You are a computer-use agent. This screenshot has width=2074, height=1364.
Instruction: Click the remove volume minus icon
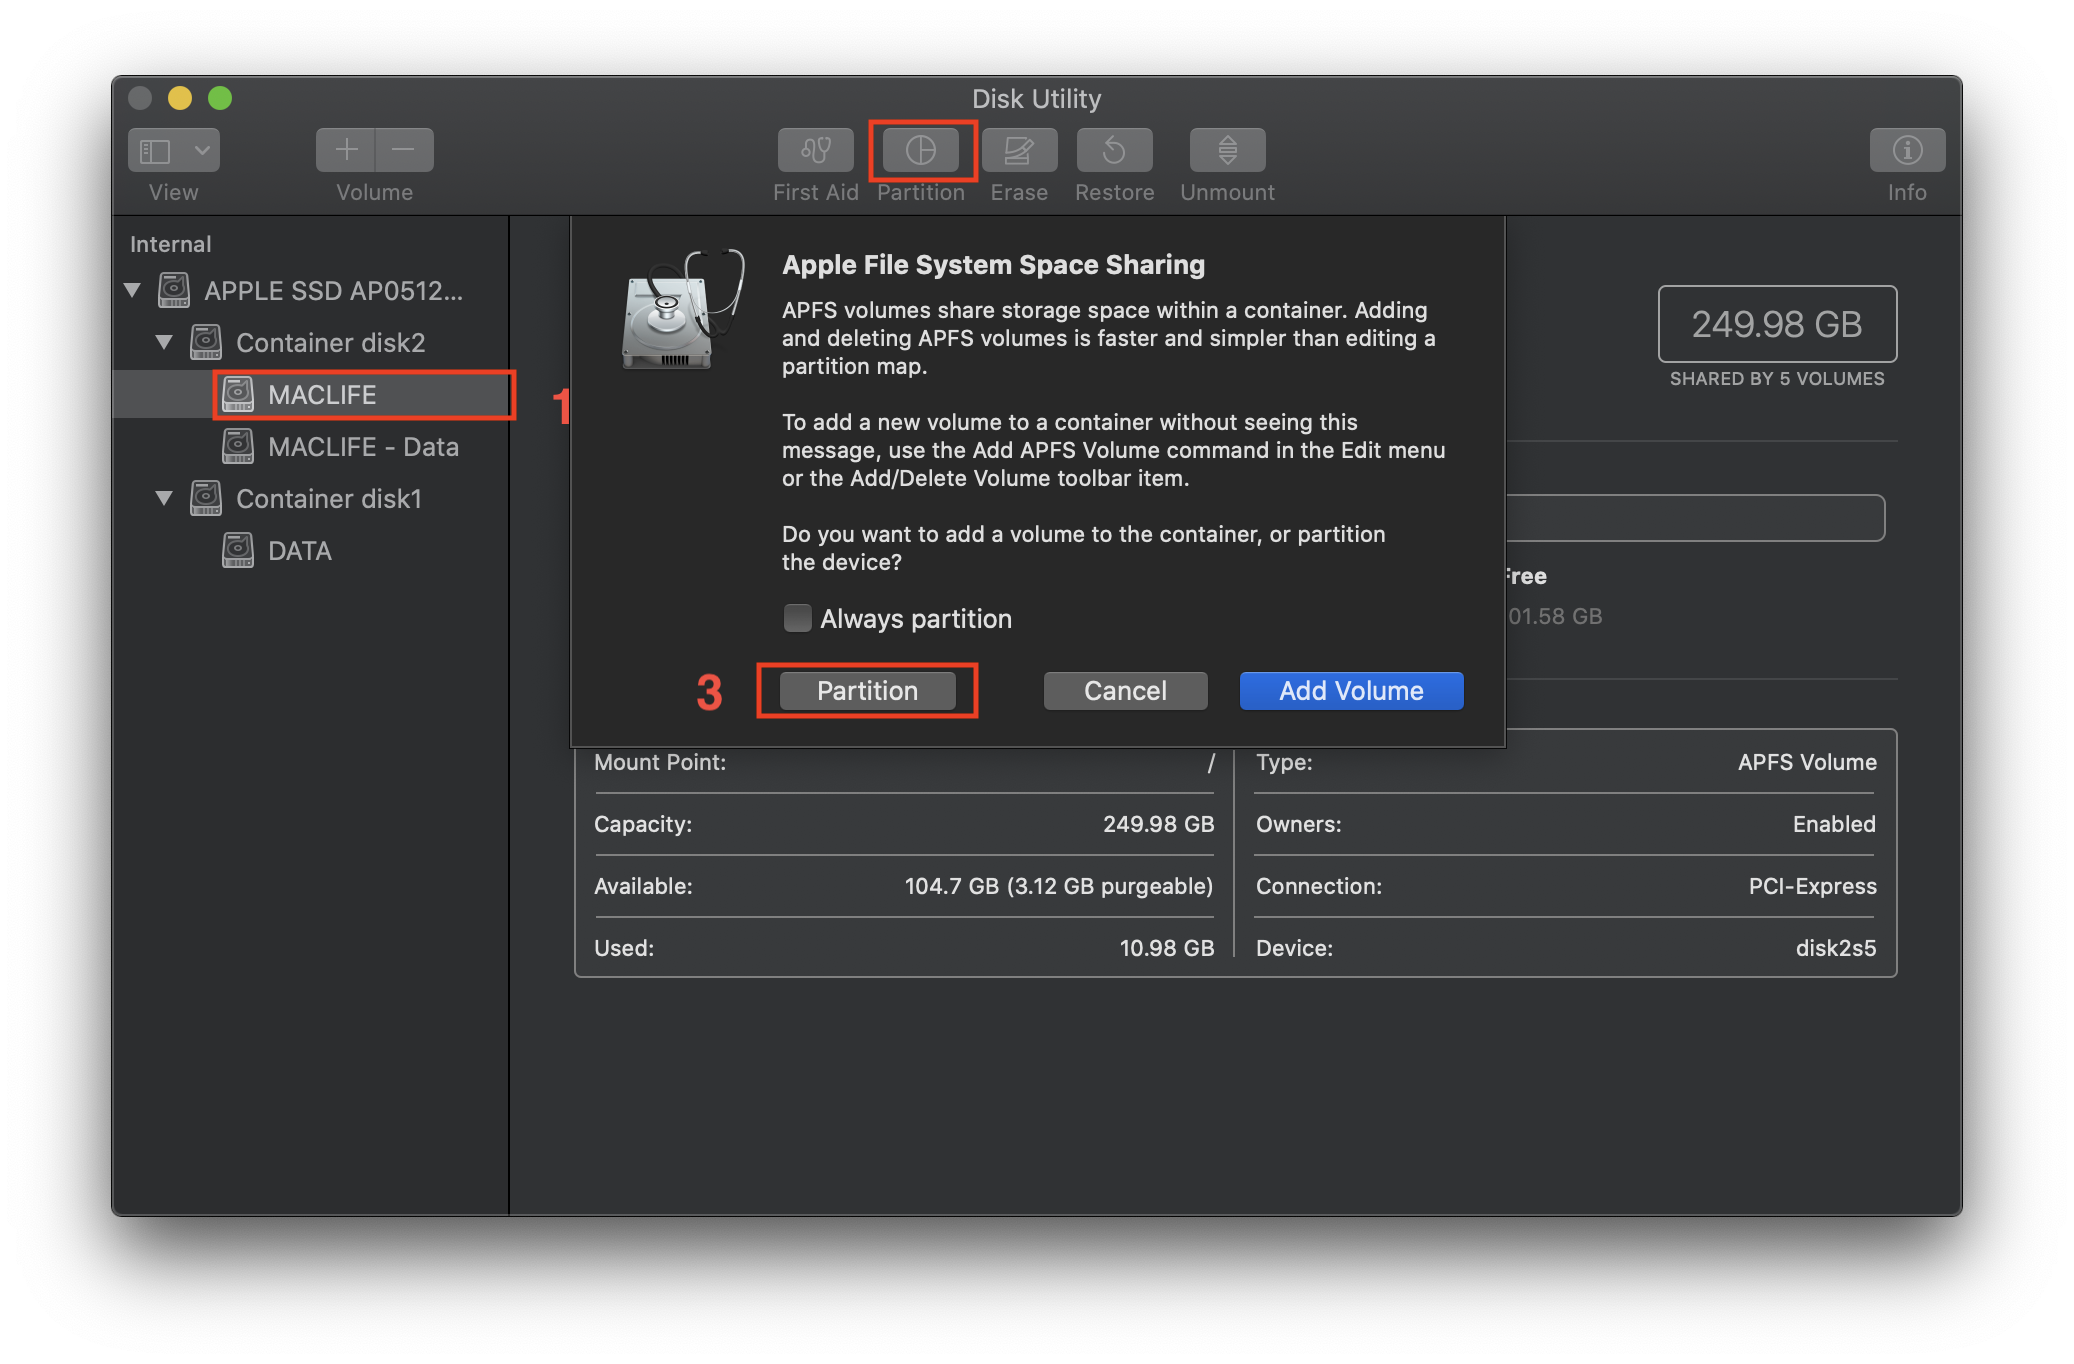pyautogui.click(x=404, y=151)
